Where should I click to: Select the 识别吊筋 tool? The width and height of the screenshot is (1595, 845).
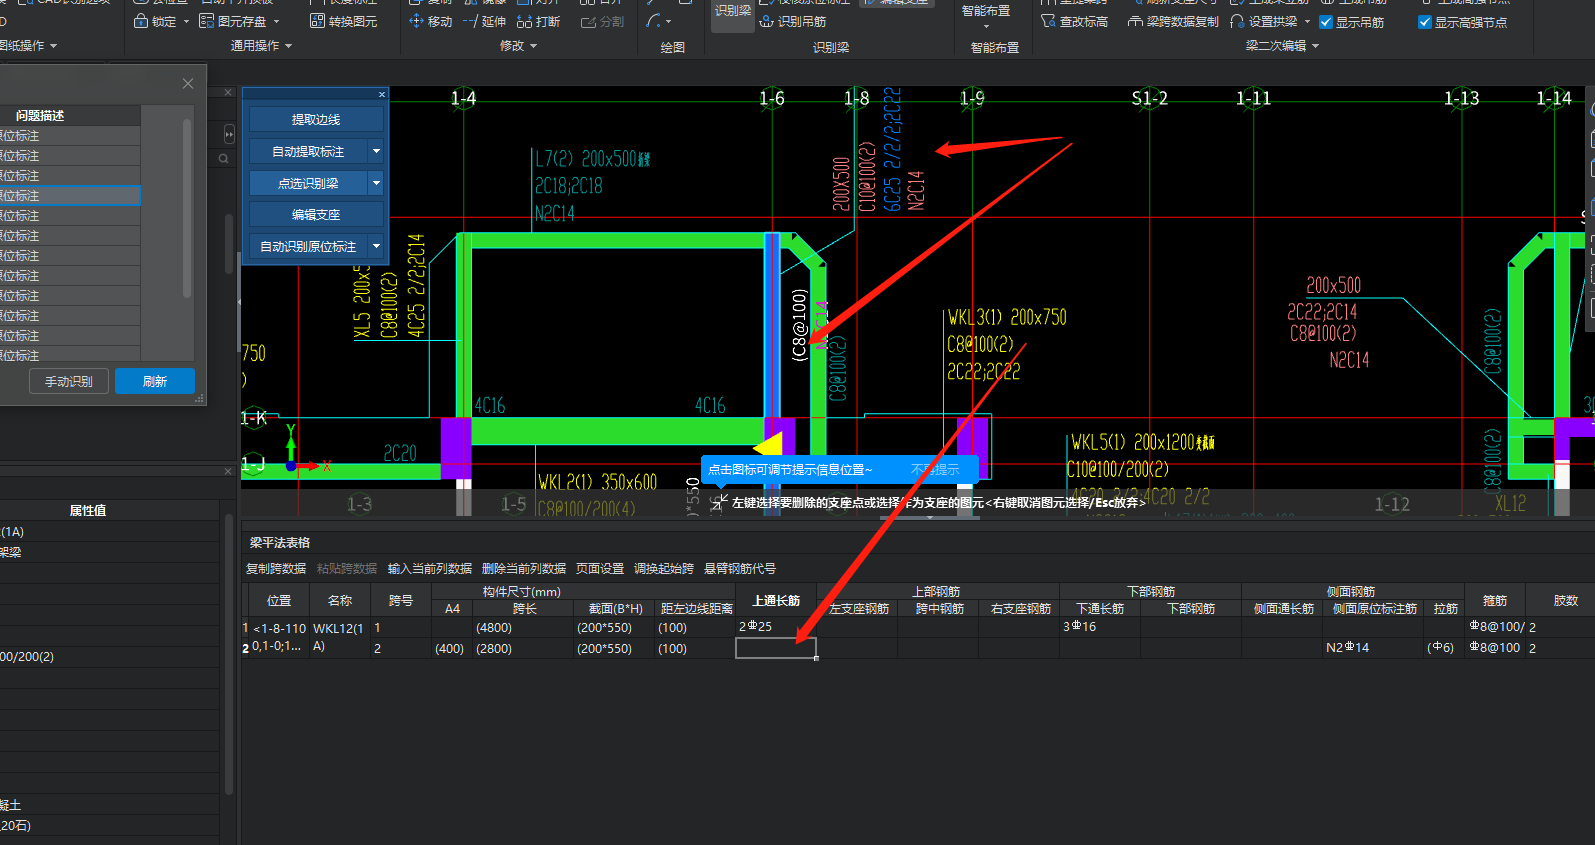(793, 21)
